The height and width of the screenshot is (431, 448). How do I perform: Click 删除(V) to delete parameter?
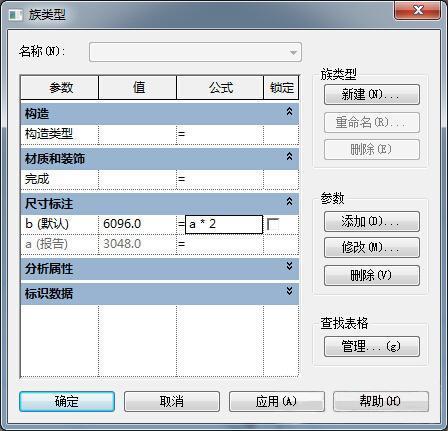(372, 275)
